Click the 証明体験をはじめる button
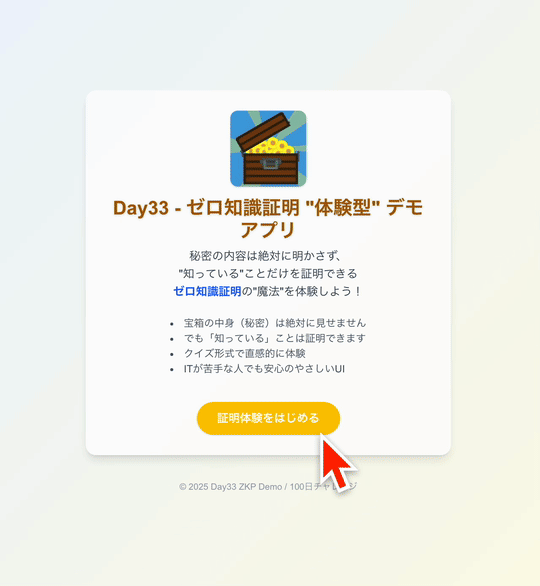The height and width of the screenshot is (586, 540). click(x=268, y=418)
